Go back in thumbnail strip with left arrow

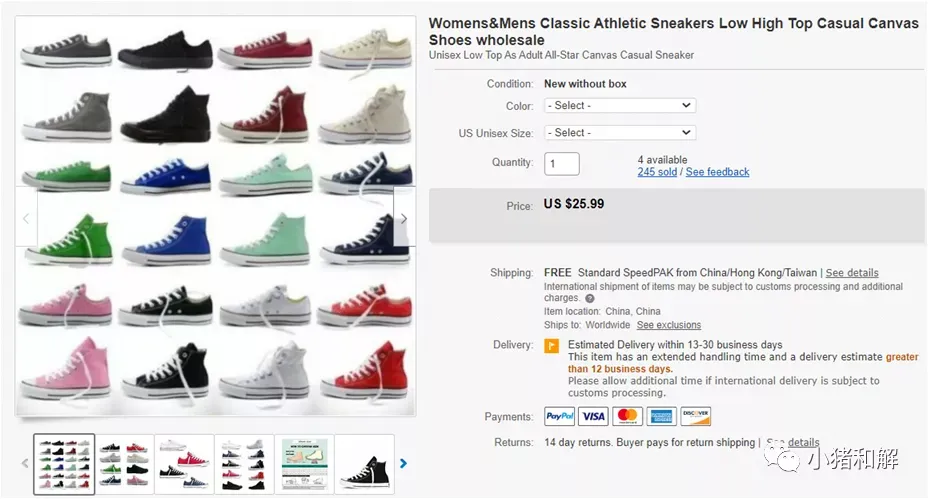[x=25, y=463]
